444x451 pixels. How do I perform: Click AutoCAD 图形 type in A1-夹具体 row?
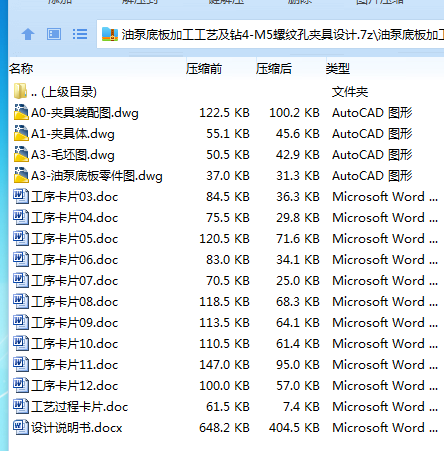pyautogui.click(x=372, y=134)
